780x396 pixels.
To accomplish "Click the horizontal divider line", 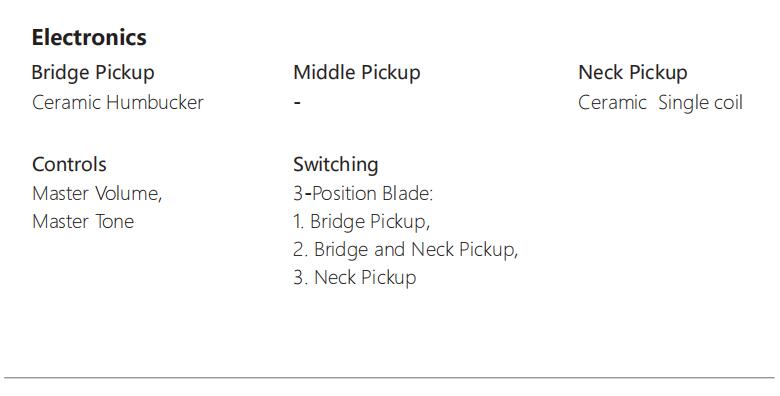I will click(390, 378).
